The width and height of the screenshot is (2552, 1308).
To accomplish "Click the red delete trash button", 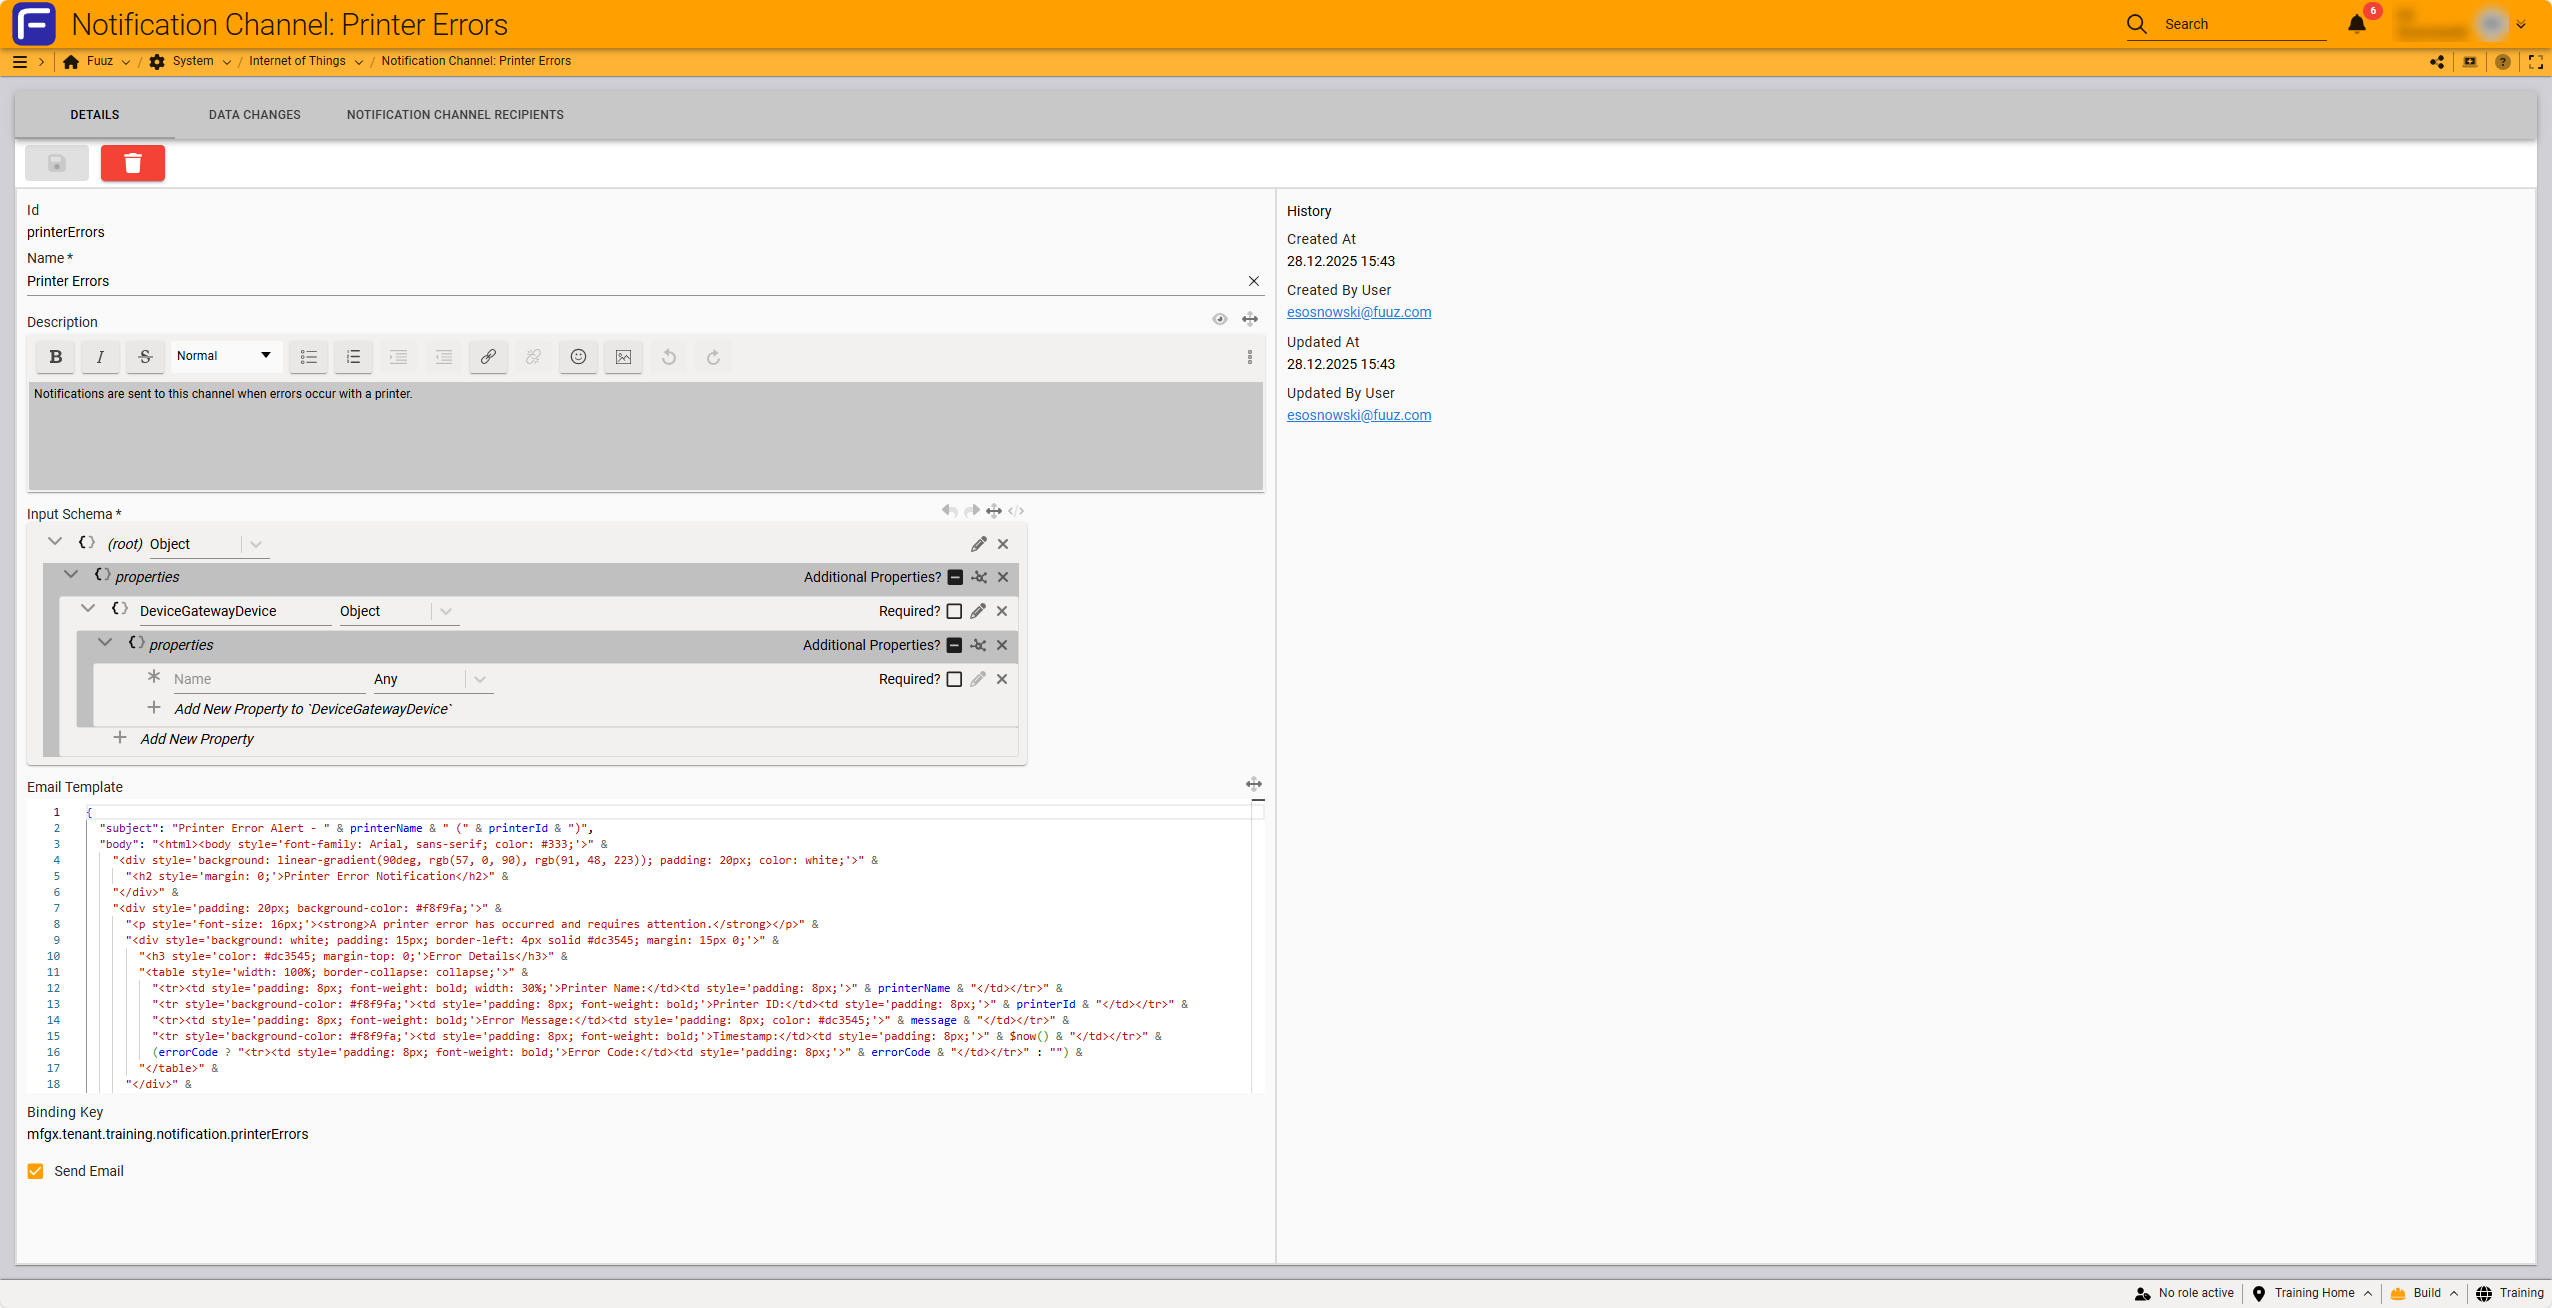I will pyautogui.click(x=132, y=163).
